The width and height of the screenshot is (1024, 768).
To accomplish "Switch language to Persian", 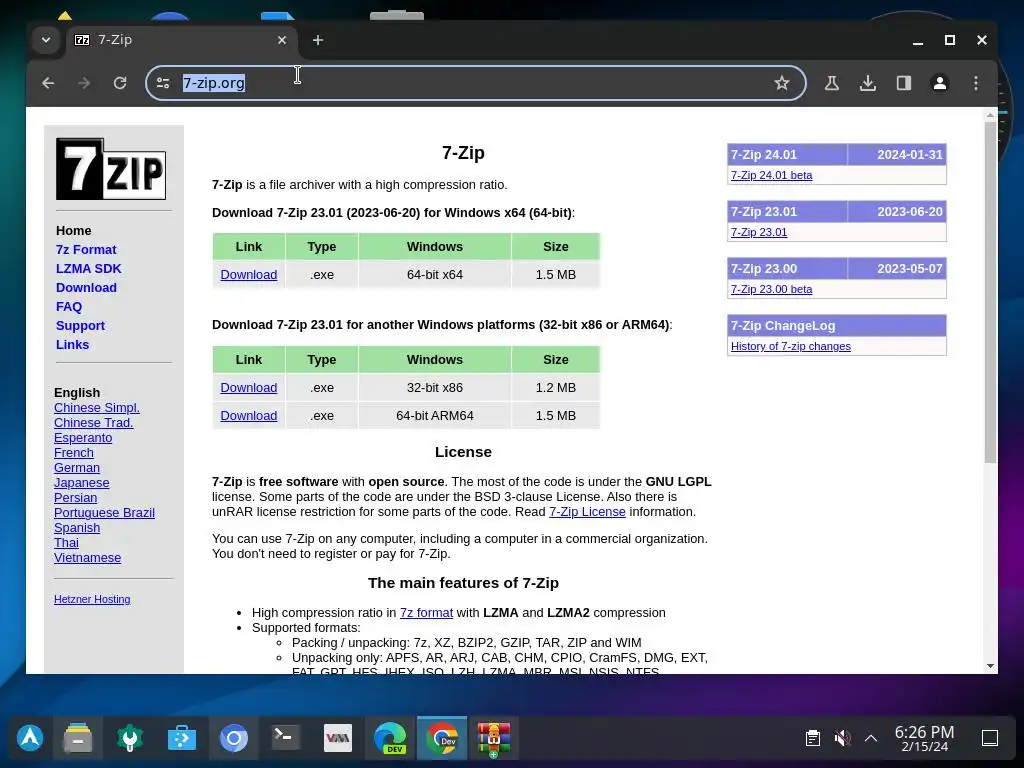I will coord(76,498).
